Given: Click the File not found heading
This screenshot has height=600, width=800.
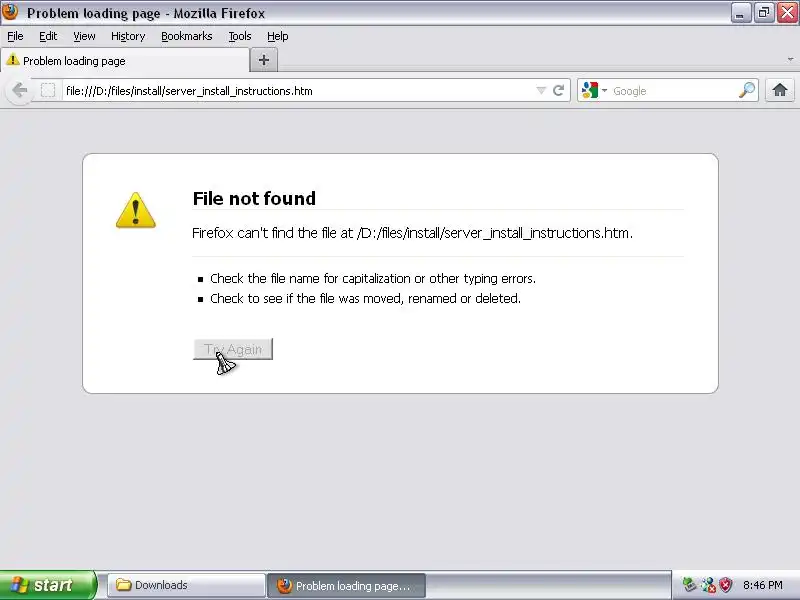Looking at the screenshot, I should point(254,198).
